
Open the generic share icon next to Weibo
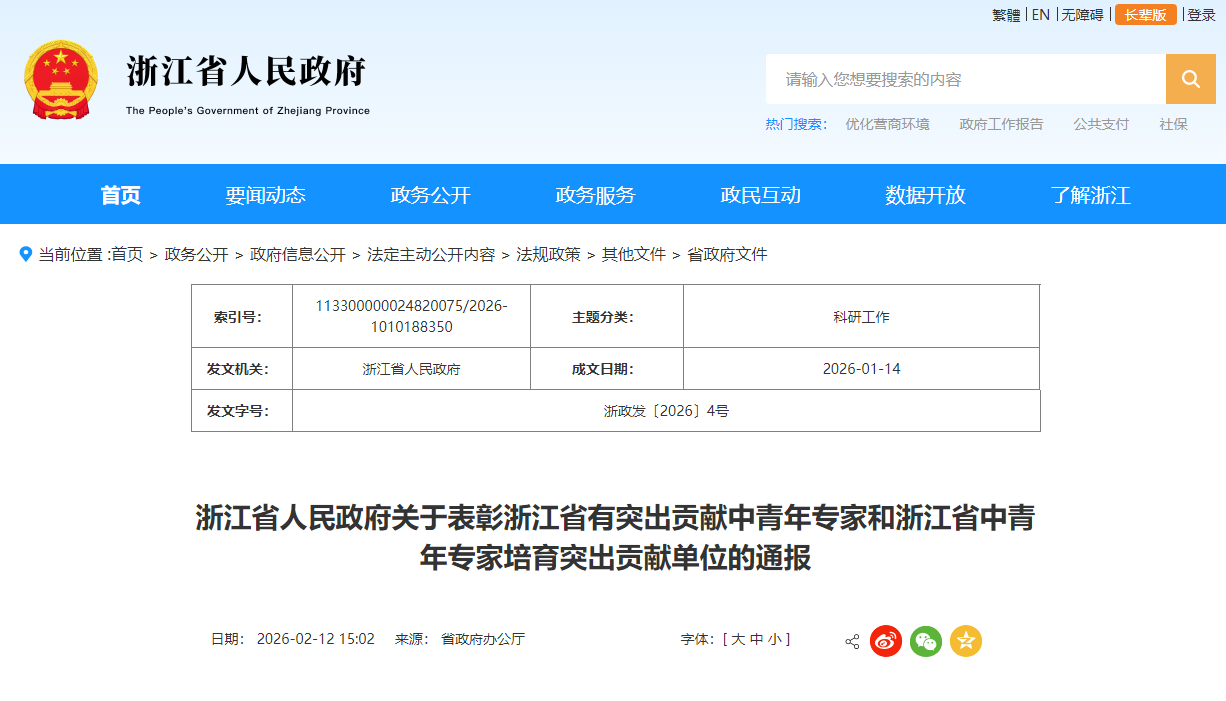pos(852,641)
